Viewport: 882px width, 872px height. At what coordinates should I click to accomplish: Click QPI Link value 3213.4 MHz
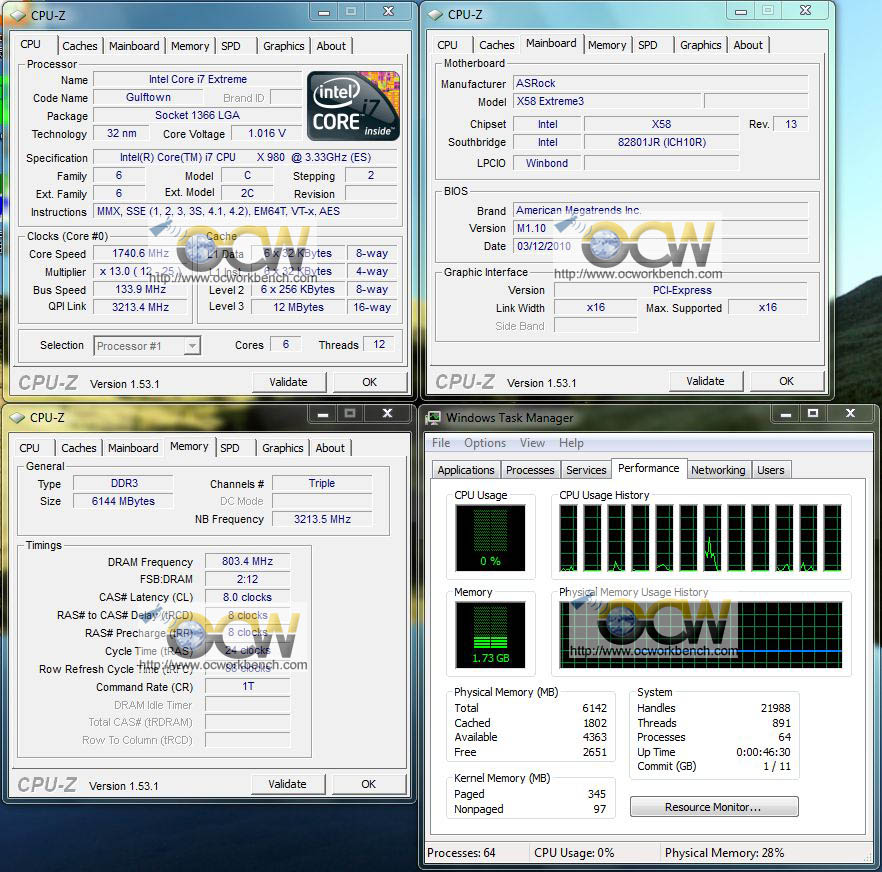140,307
